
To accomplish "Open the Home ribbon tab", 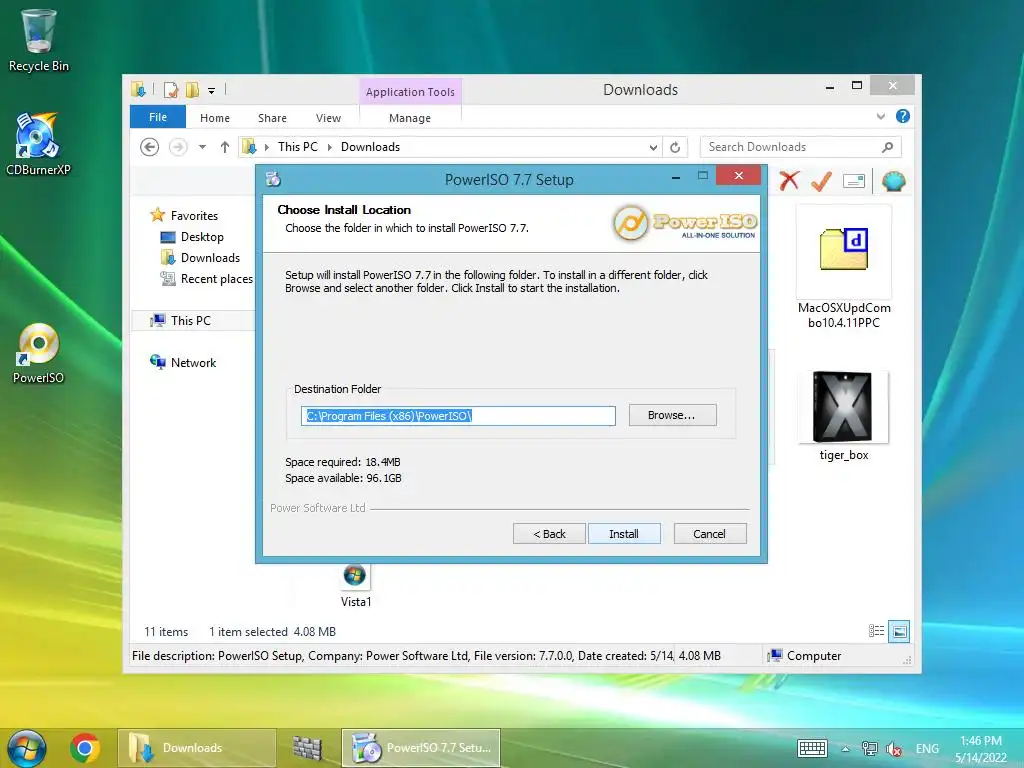I will click(215, 118).
